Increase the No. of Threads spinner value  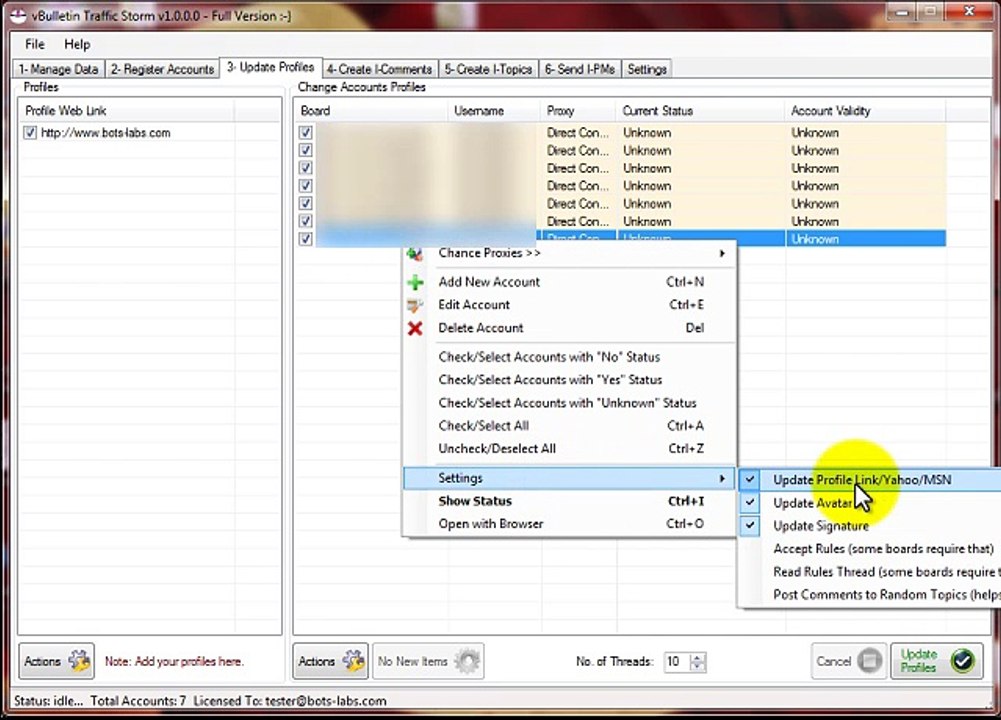pyautogui.click(x=698, y=657)
